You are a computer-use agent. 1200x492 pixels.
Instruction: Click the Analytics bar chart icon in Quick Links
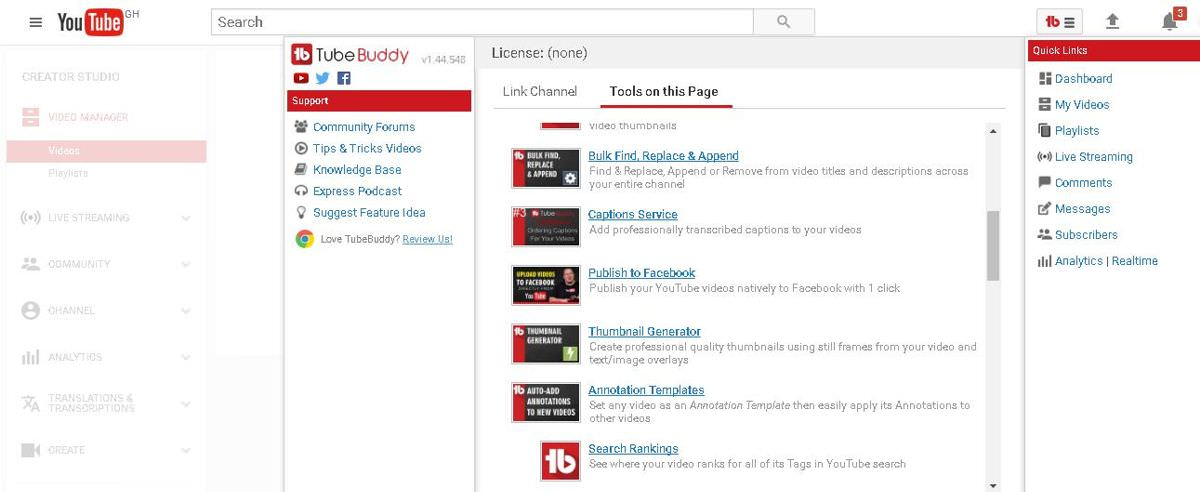1045,261
